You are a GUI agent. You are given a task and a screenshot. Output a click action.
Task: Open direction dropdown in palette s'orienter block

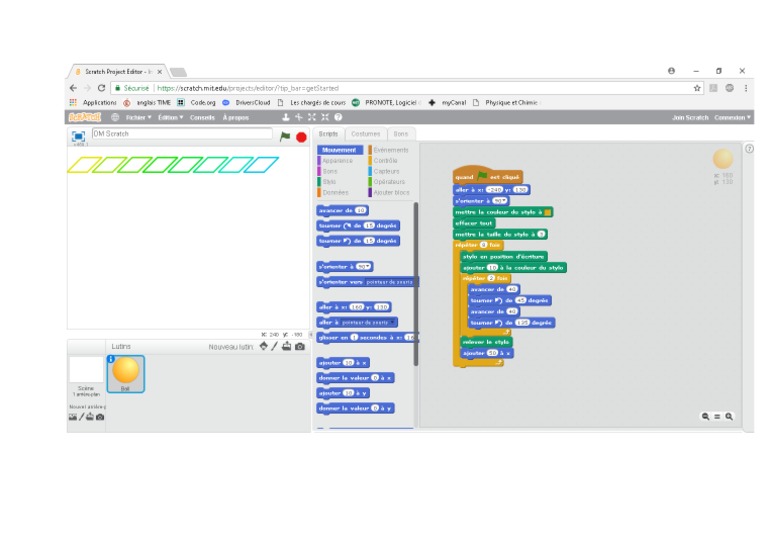(x=363, y=267)
